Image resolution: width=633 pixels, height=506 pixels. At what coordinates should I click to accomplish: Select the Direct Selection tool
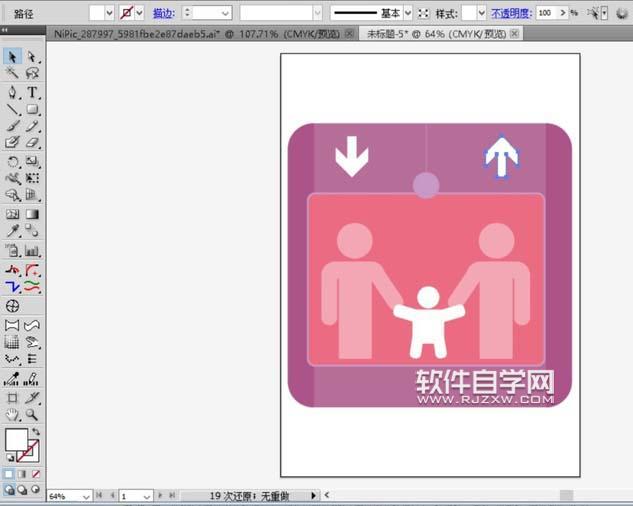[x=32, y=57]
